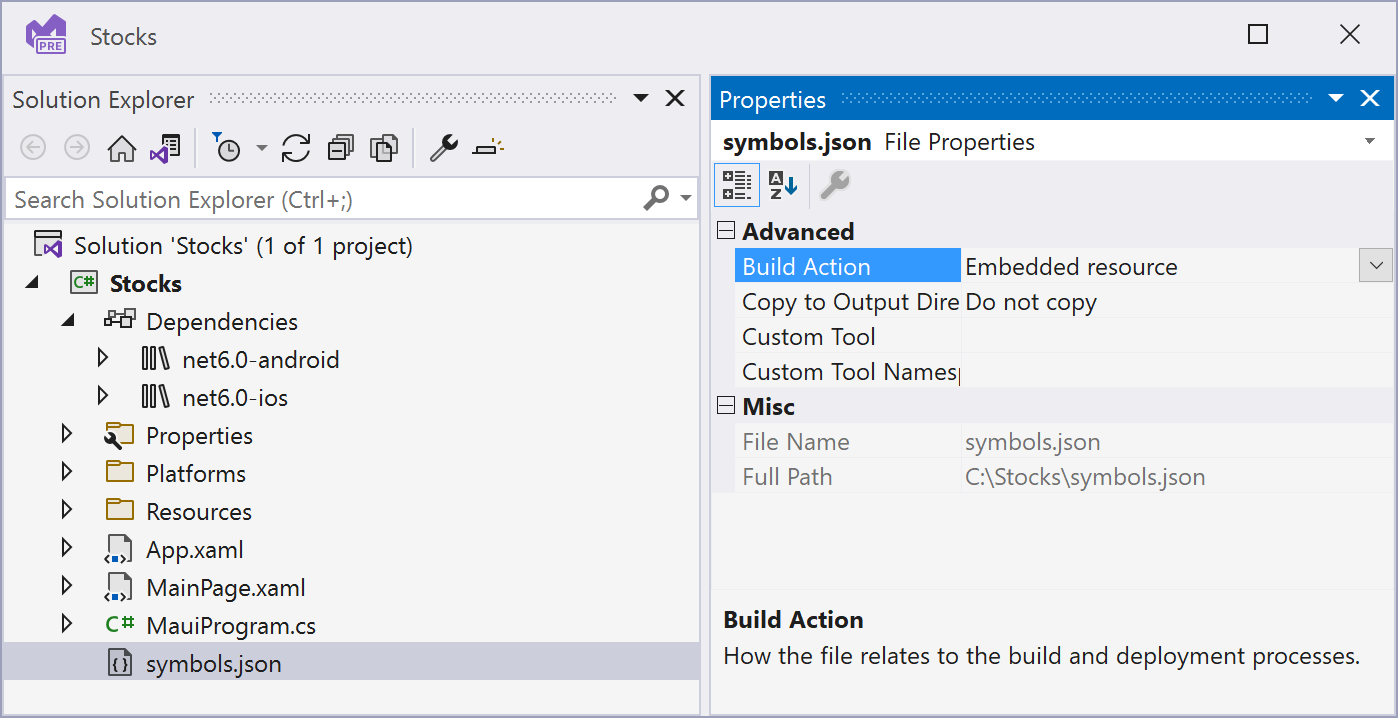The width and height of the screenshot is (1398, 718).
Task: Expand the MainPage.xaml node
Action: (x=67, y=586)
